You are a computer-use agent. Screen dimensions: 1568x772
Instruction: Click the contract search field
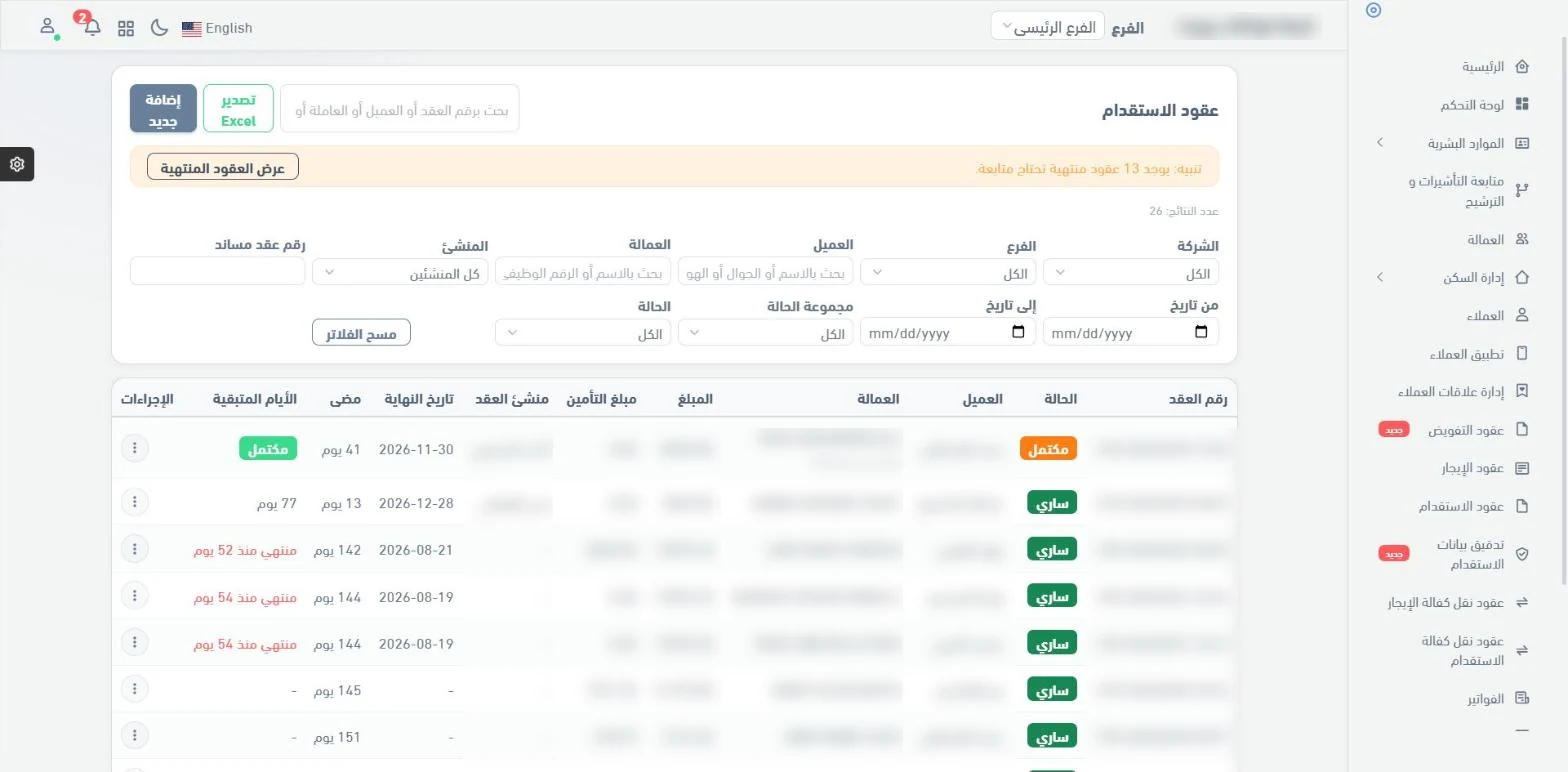(400, 109)
